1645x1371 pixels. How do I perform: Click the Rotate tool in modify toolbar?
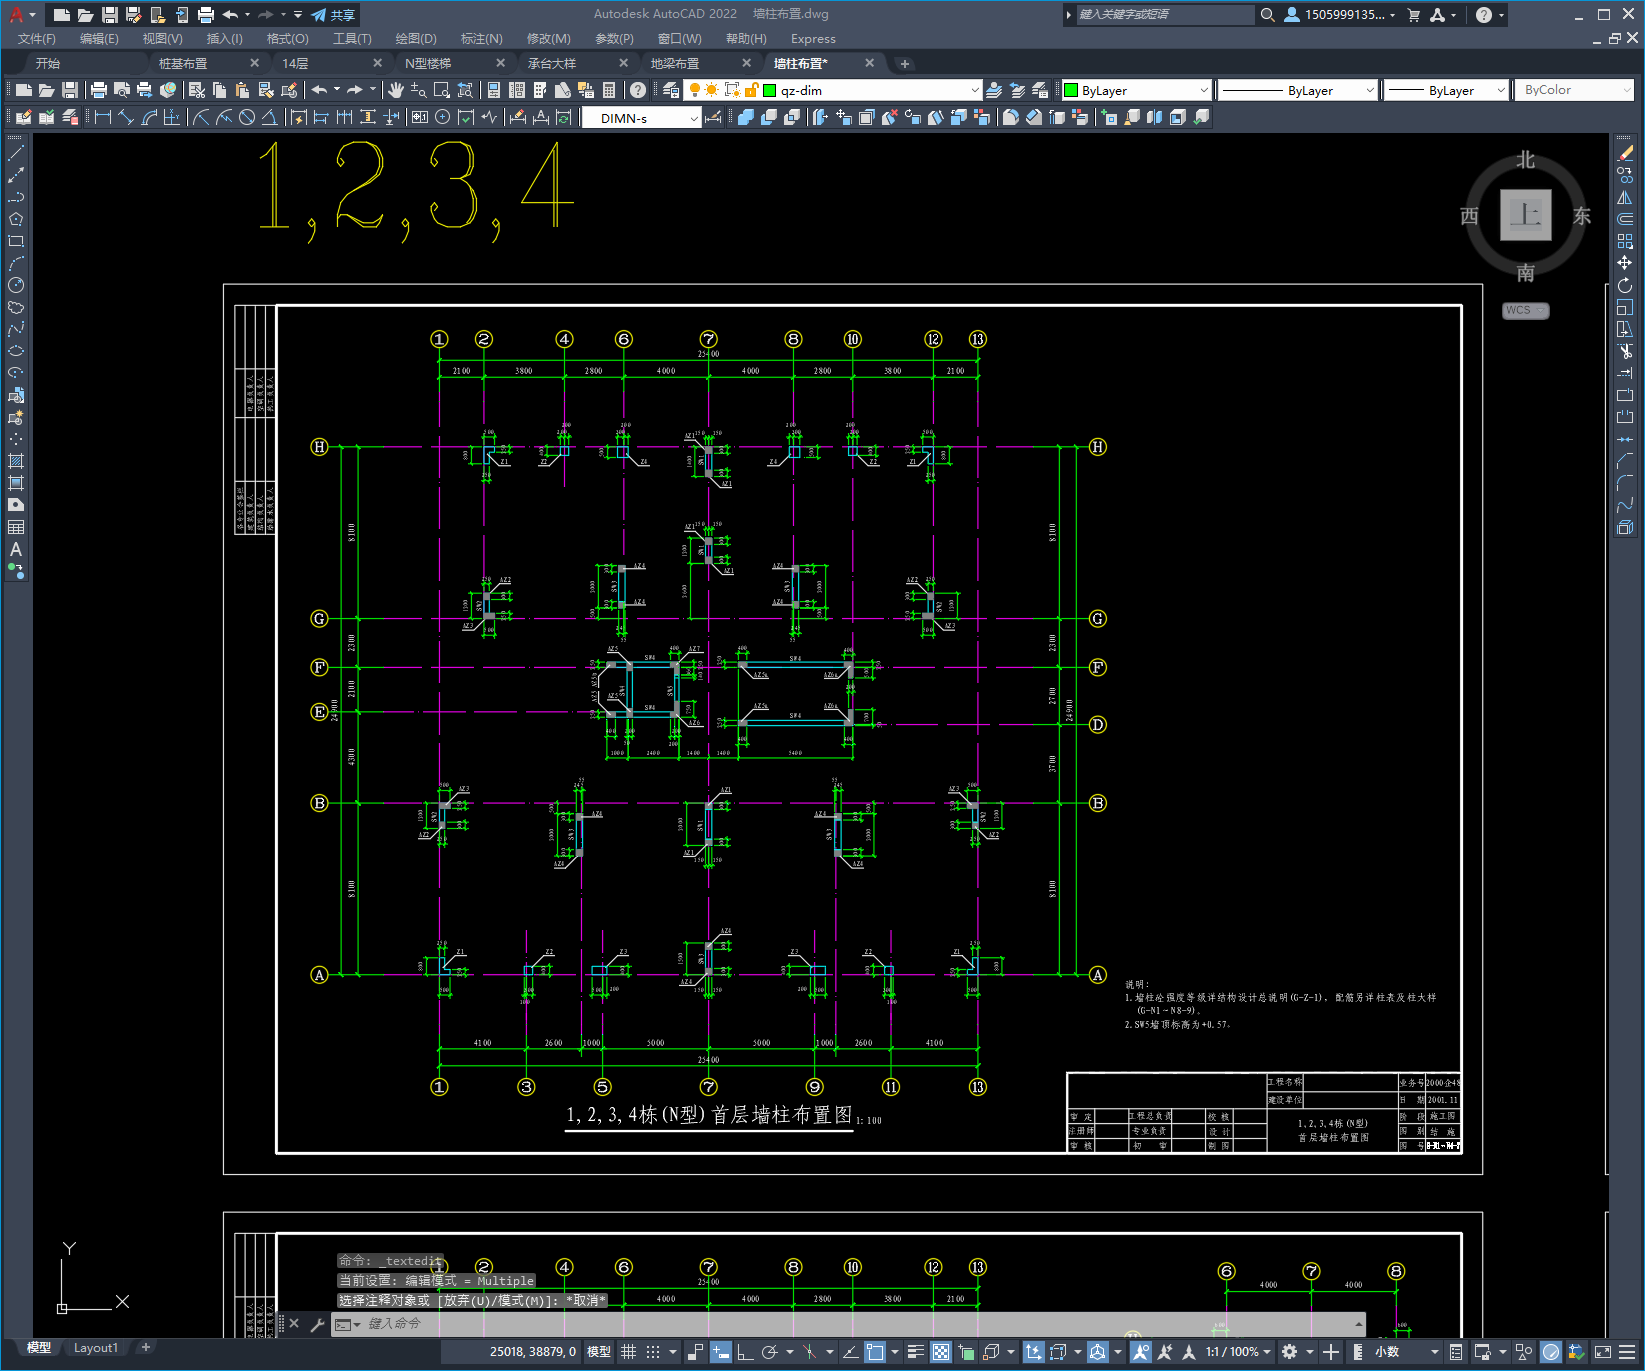tap(1625, 285)
